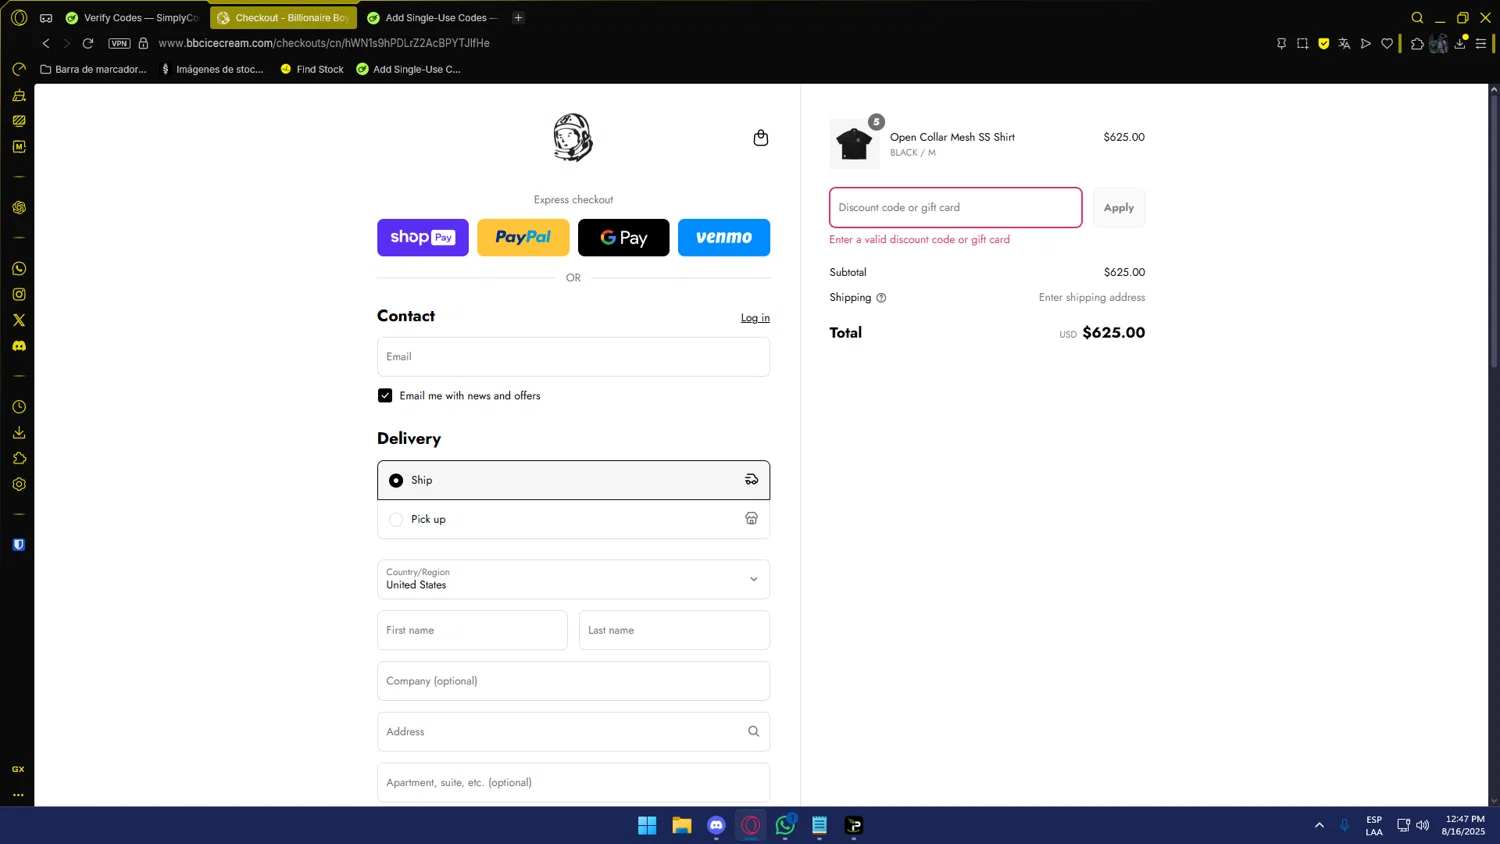Click the pinboard pin icon

pyautogui.click(x=1281, y=43)
